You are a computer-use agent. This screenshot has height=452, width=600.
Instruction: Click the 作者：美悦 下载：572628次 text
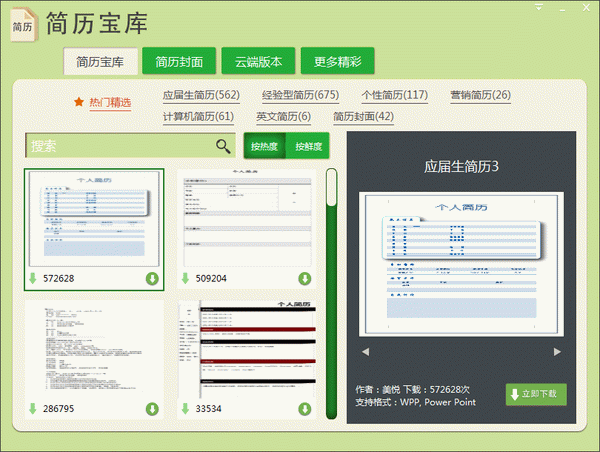pyautogui.click(x=412, y=390)
